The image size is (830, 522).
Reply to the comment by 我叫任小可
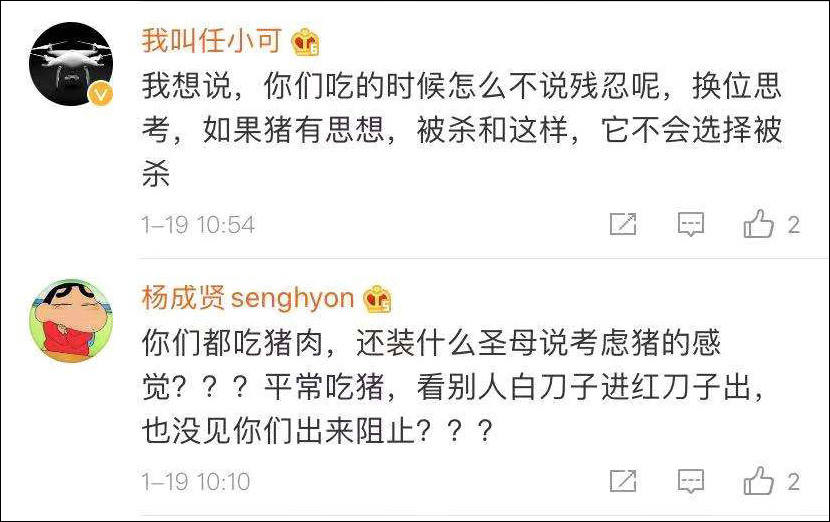[691, 225]
